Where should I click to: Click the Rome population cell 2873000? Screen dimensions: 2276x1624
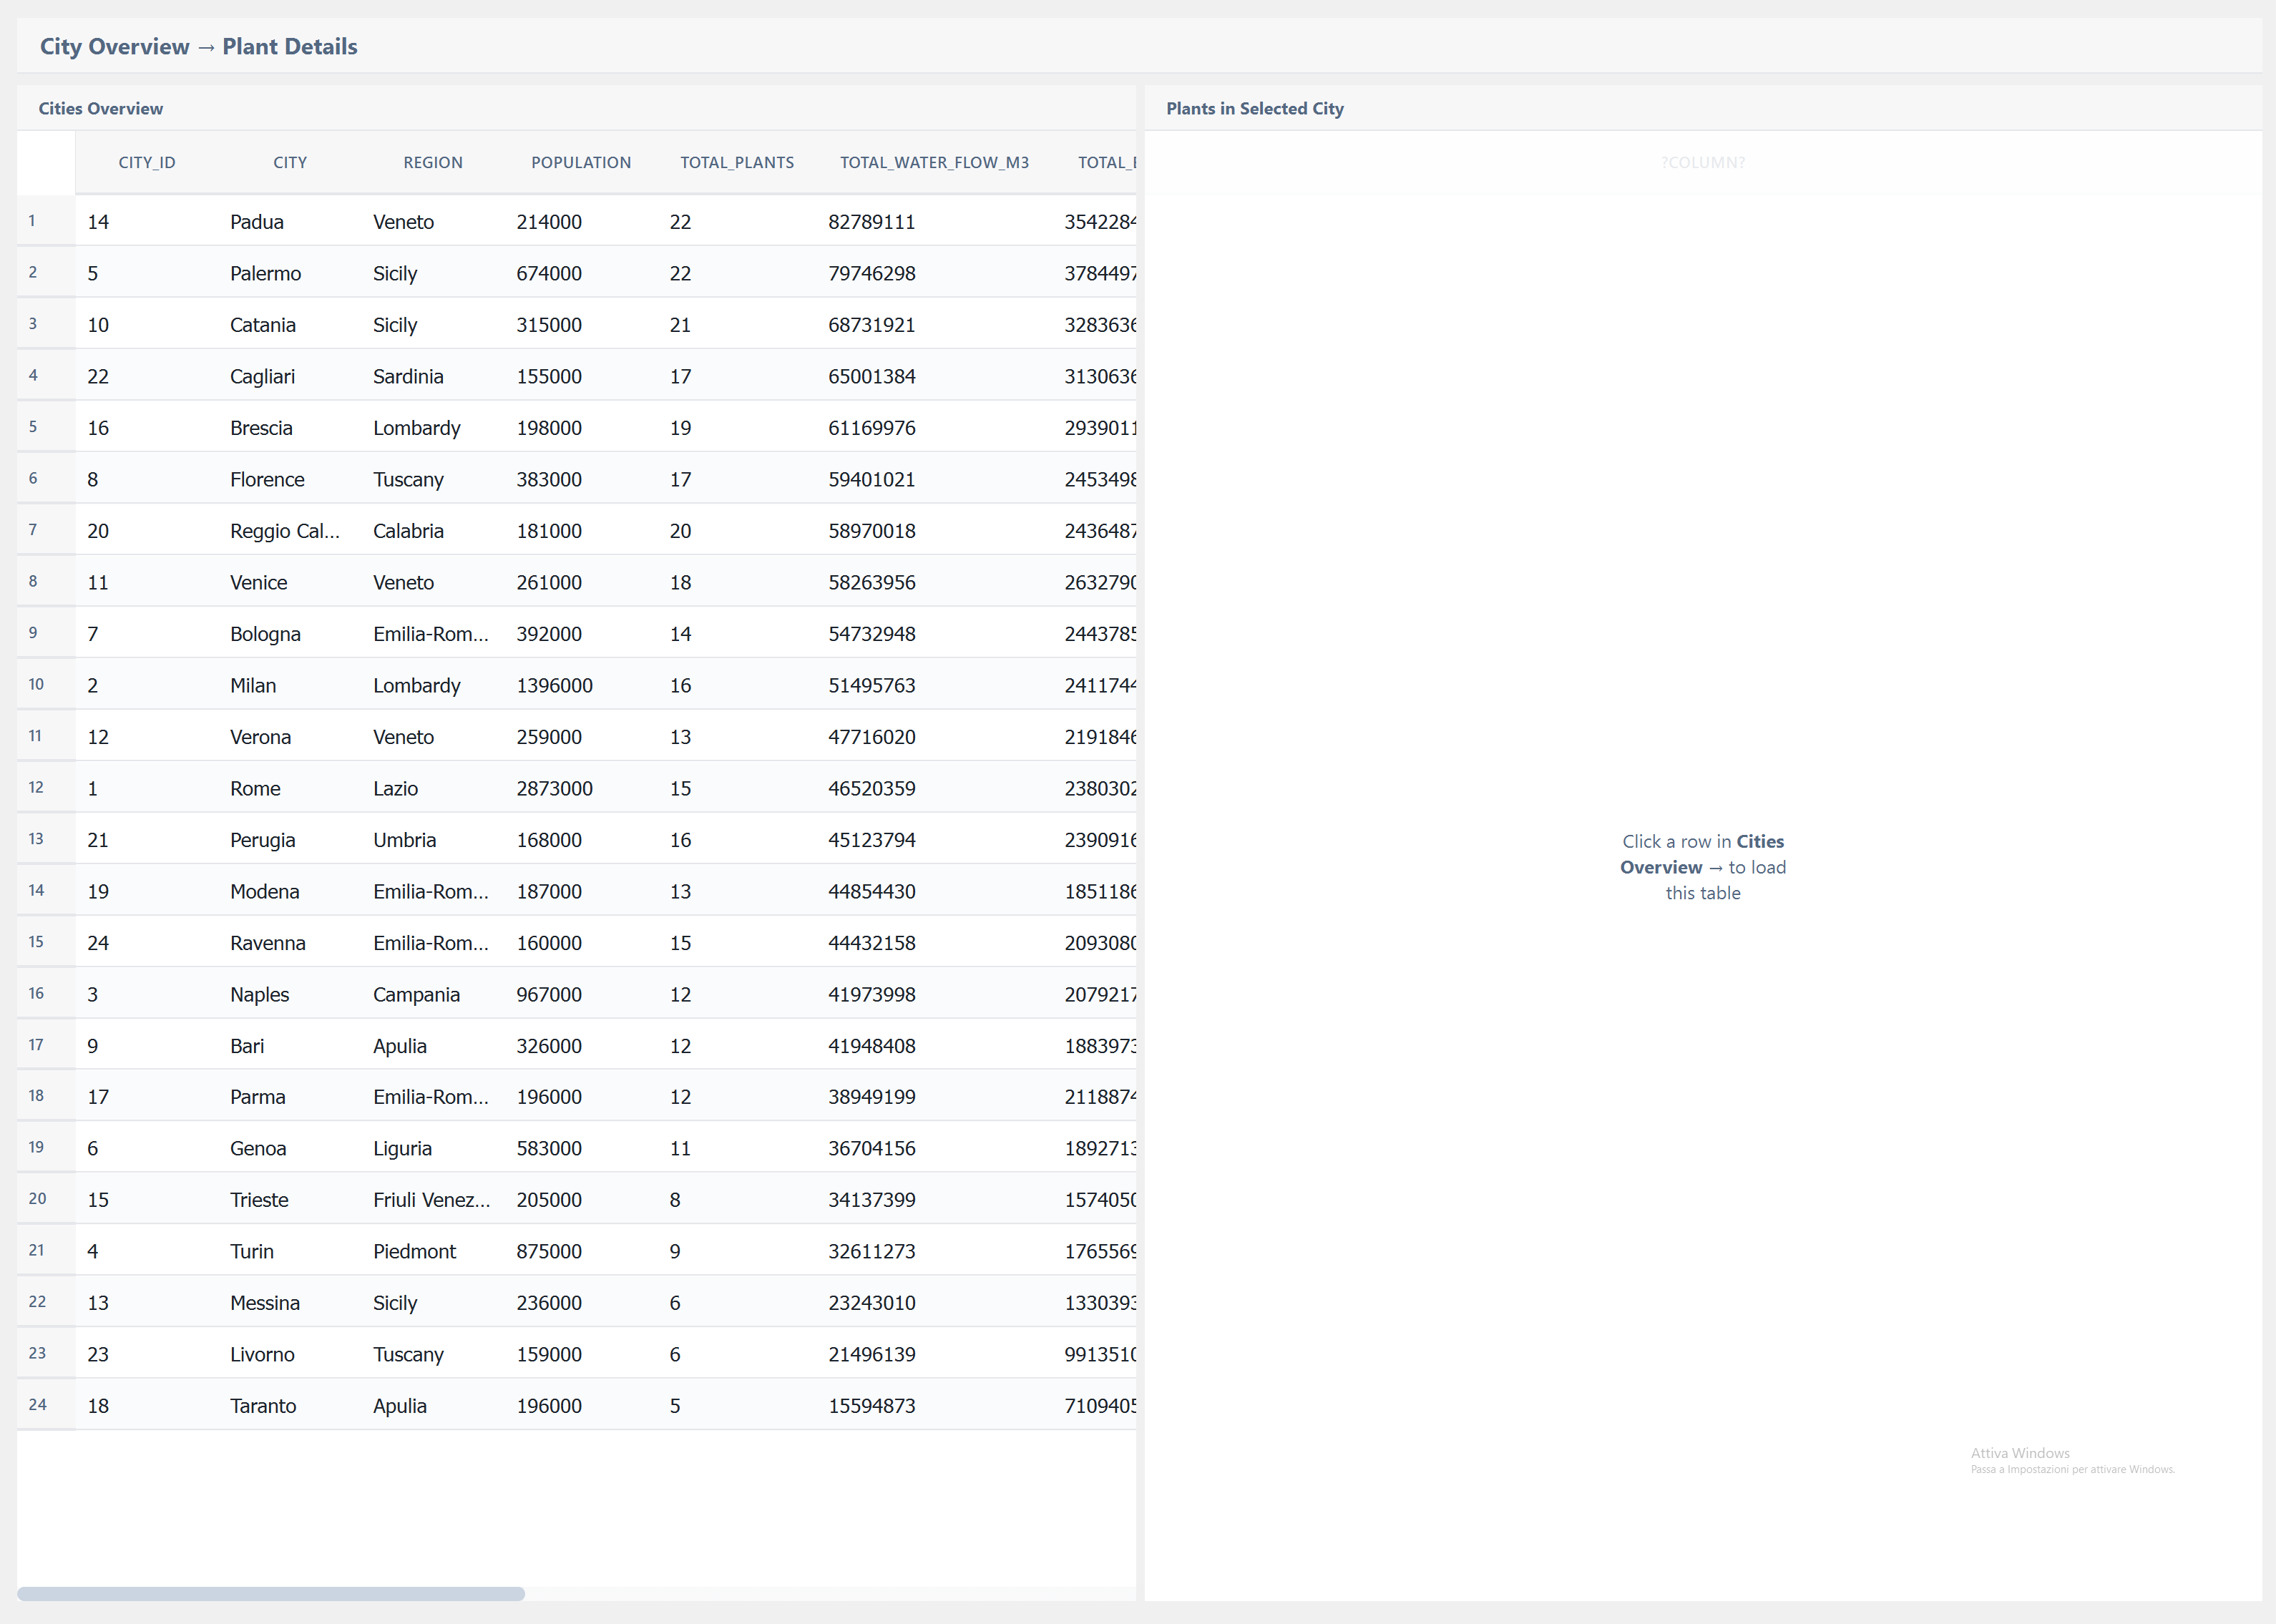554,788
